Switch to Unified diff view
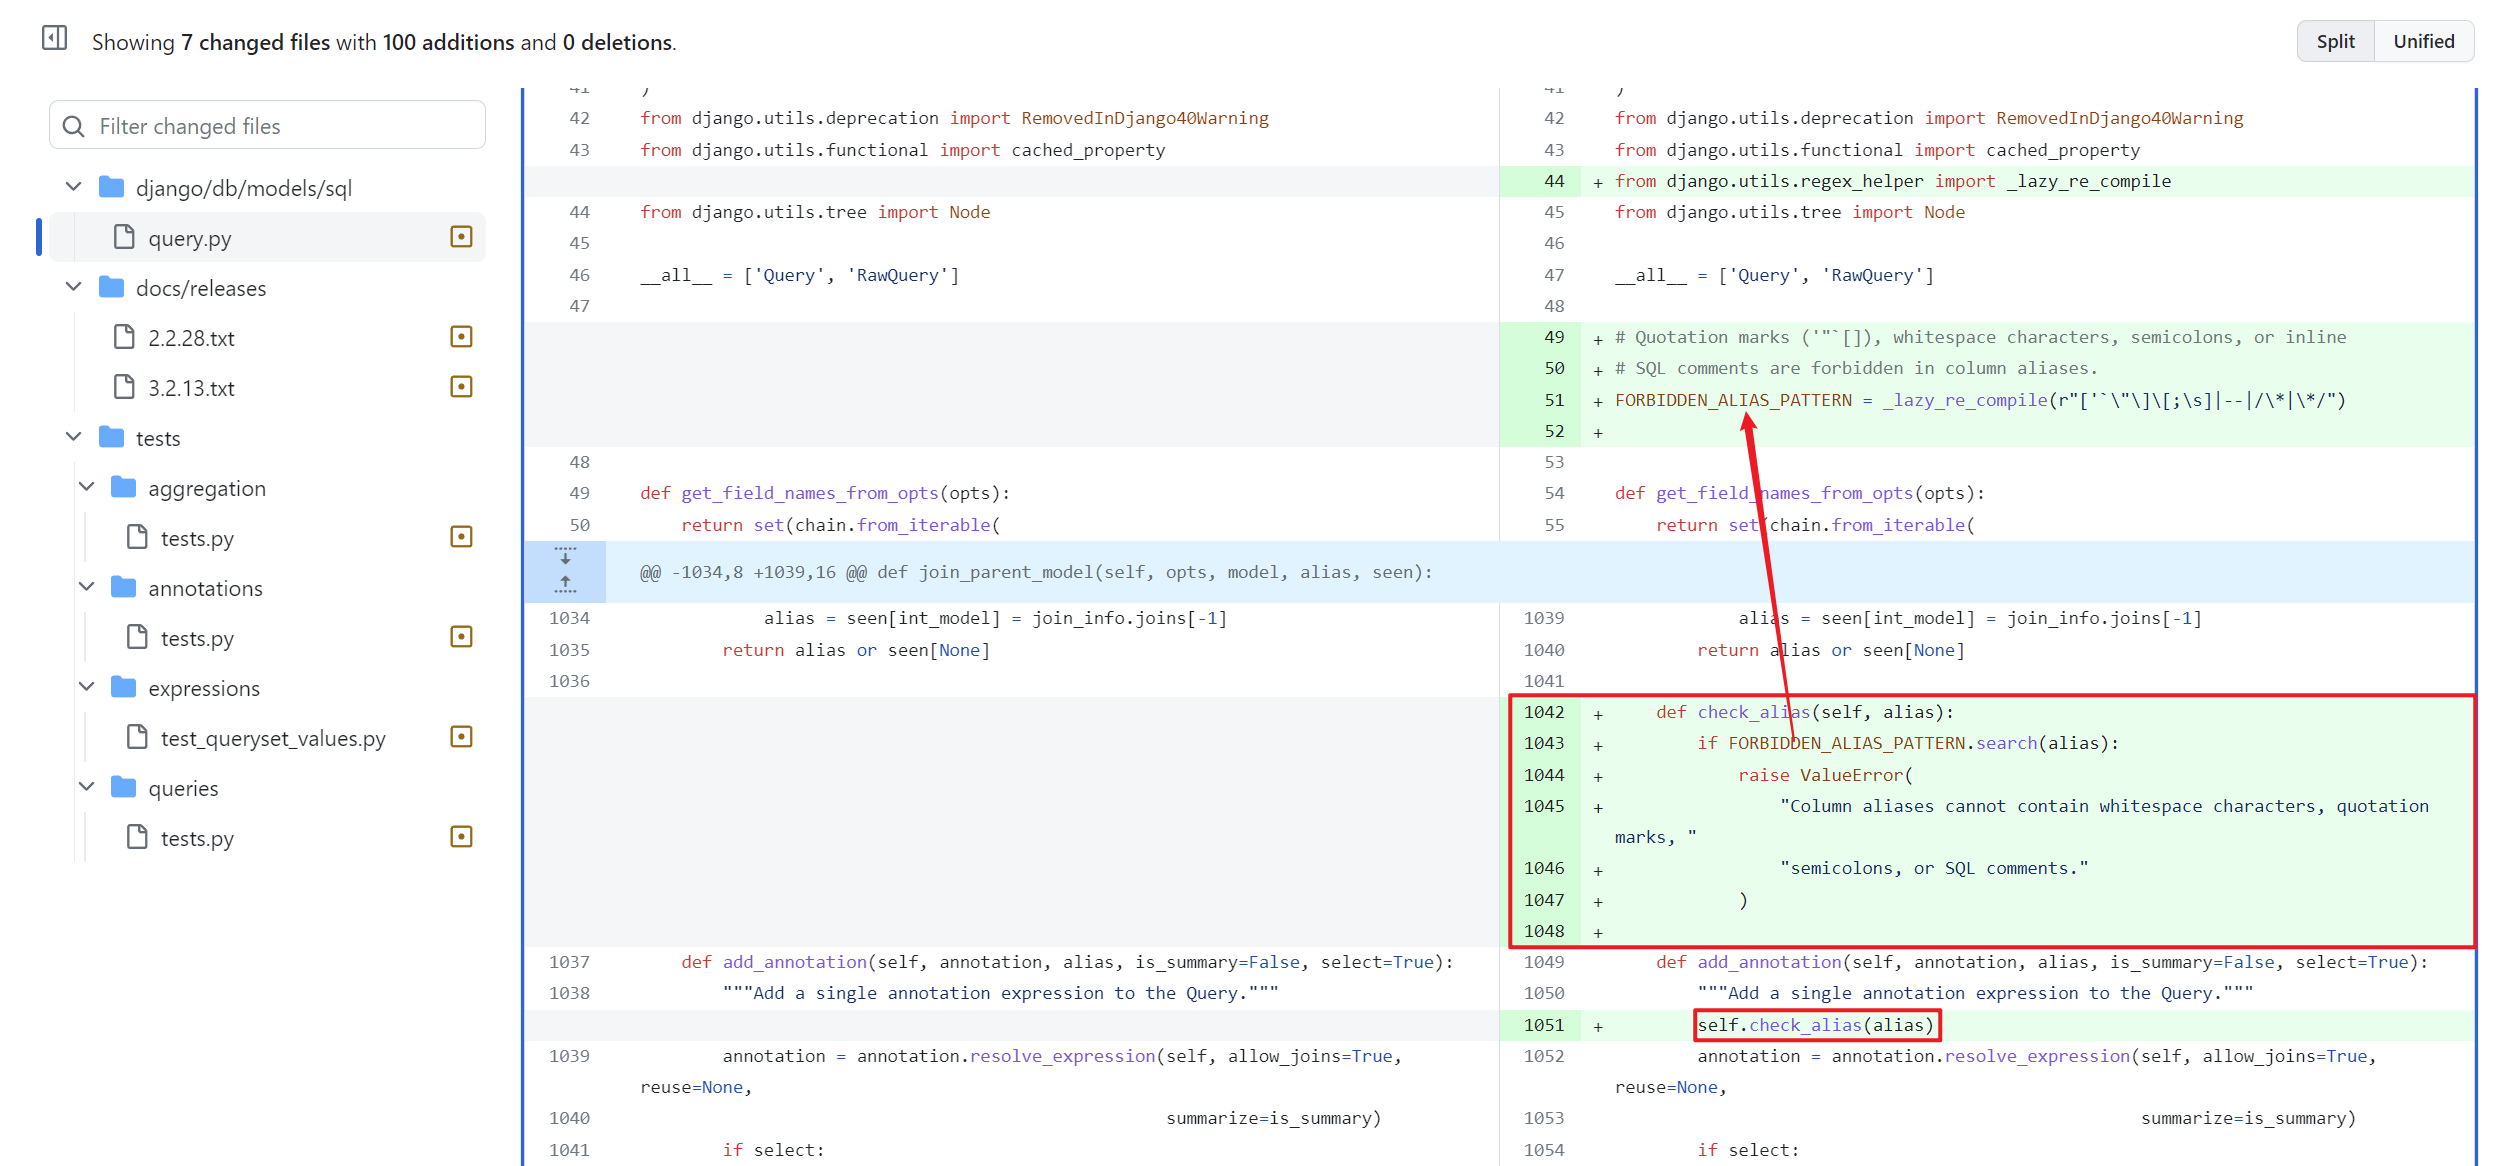2514x1166 pixels. pyautogui.click(x=2423, y=41)
